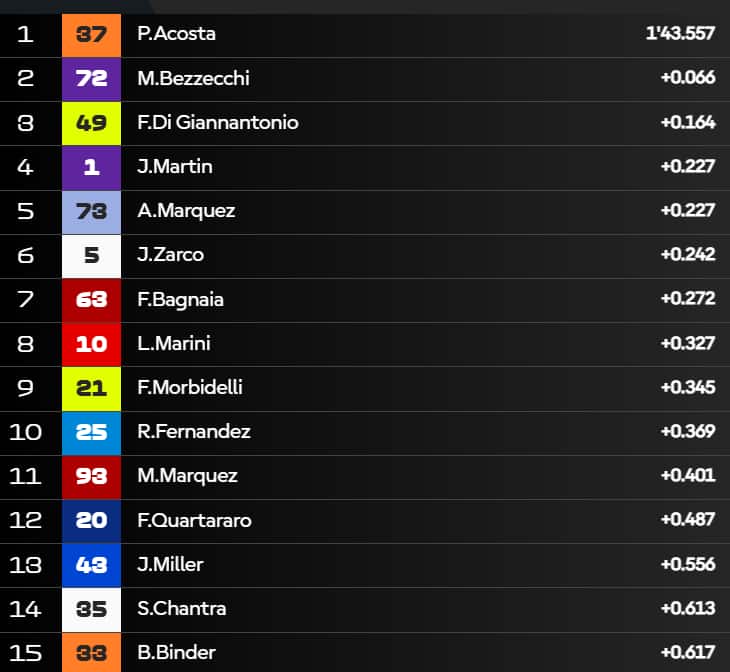Open J.Martin rider entry
730x672 pixels.
click(174, 166)
